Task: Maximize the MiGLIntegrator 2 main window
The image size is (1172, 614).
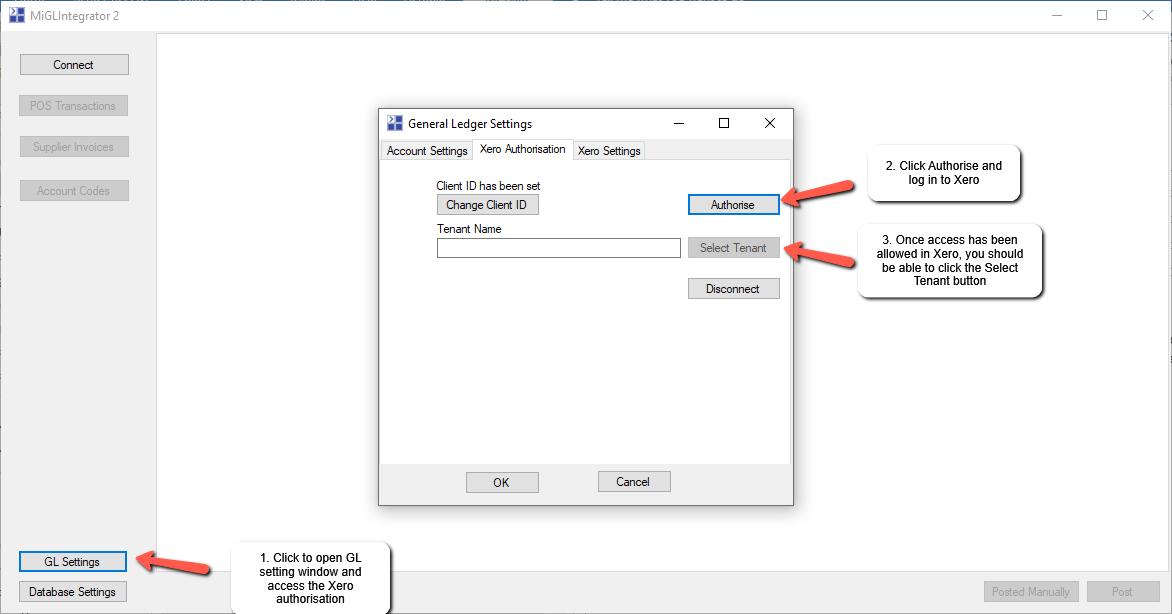Action: click(1102, 15)
